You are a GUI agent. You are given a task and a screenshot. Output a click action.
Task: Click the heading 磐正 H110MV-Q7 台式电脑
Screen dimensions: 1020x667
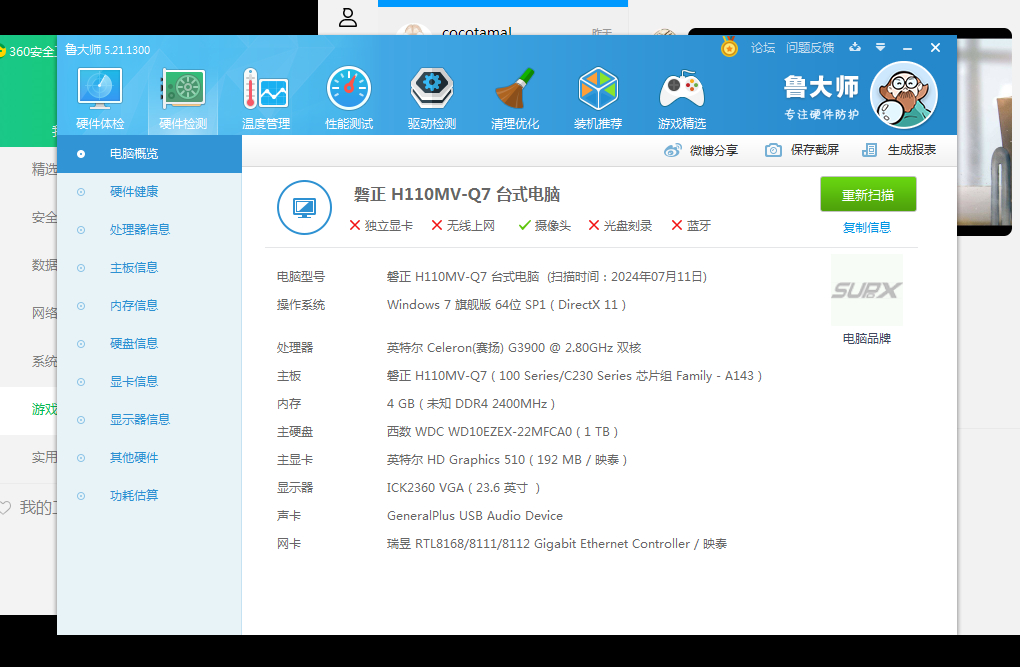pyautogui.click(x=457, y=195)
